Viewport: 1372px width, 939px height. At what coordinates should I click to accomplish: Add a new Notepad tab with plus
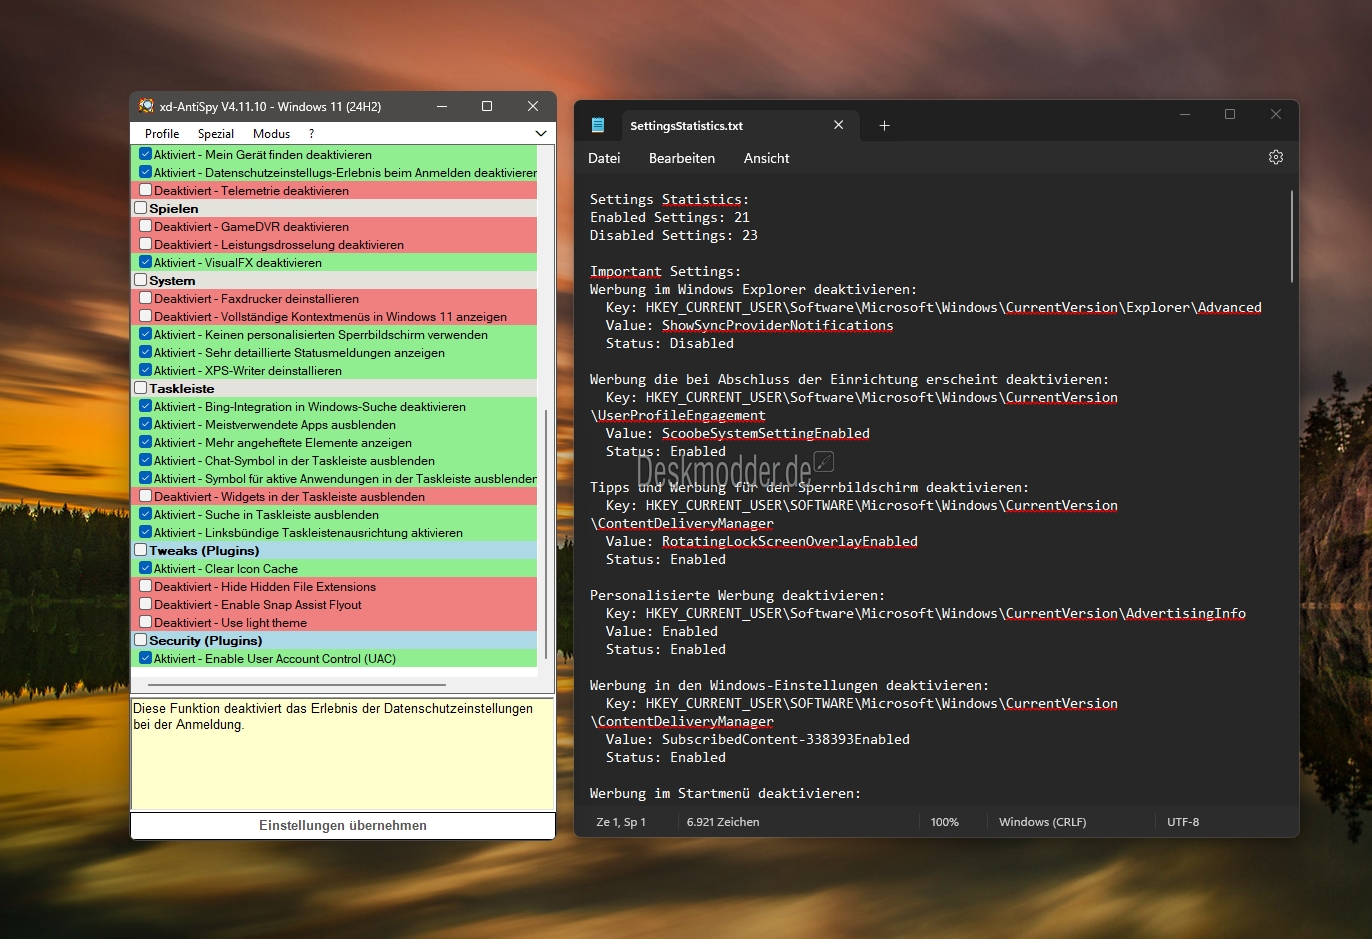point(884,125)
